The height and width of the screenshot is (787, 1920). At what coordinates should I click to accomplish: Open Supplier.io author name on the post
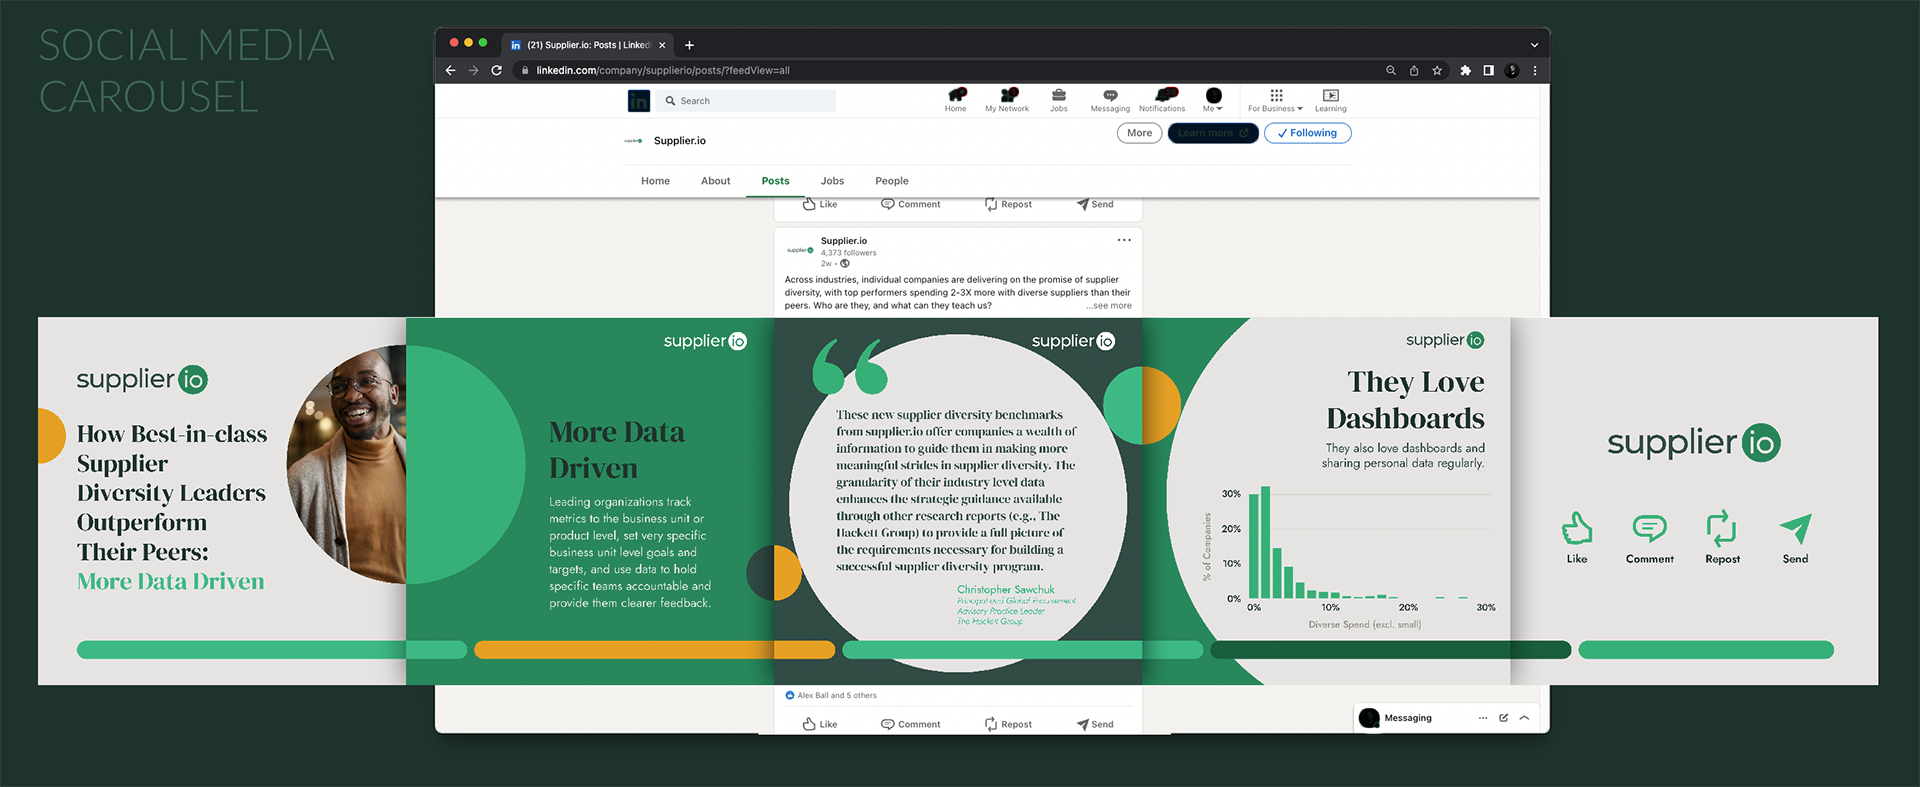pos(844,241)
